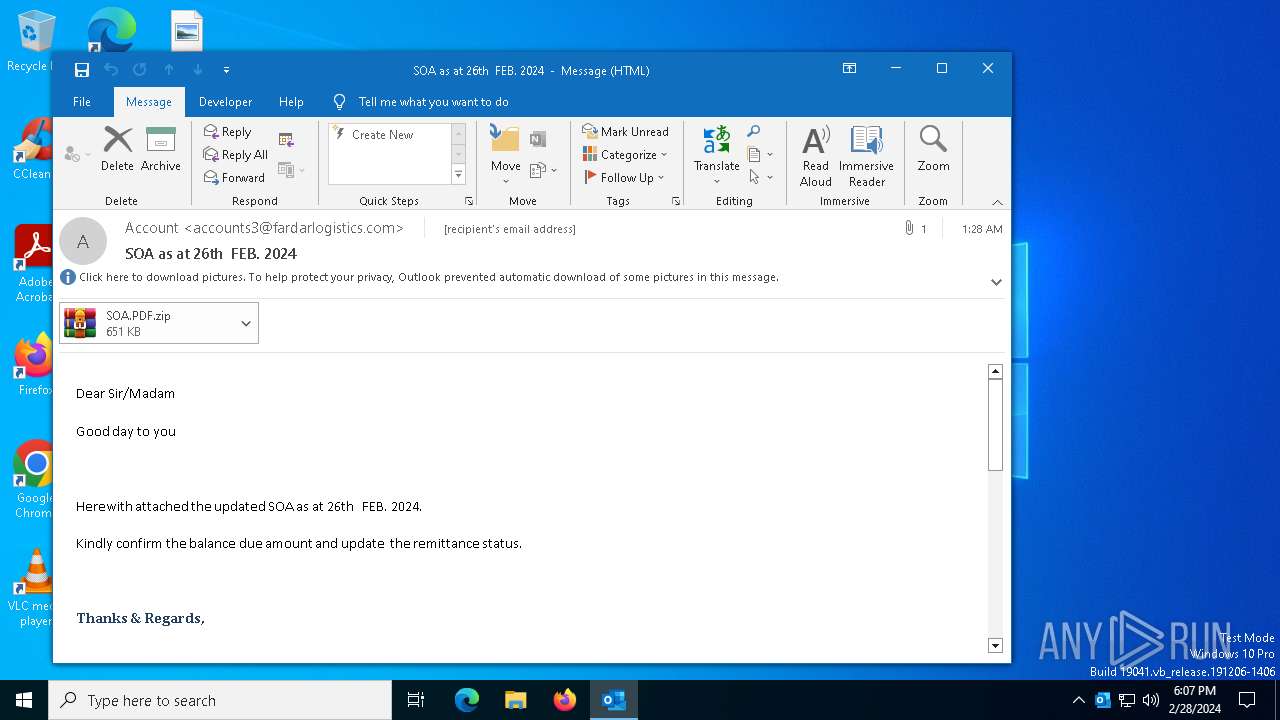1280x720 pixels.
Task: Open the Junk options dropdown
Action: (x=77, y=154)
